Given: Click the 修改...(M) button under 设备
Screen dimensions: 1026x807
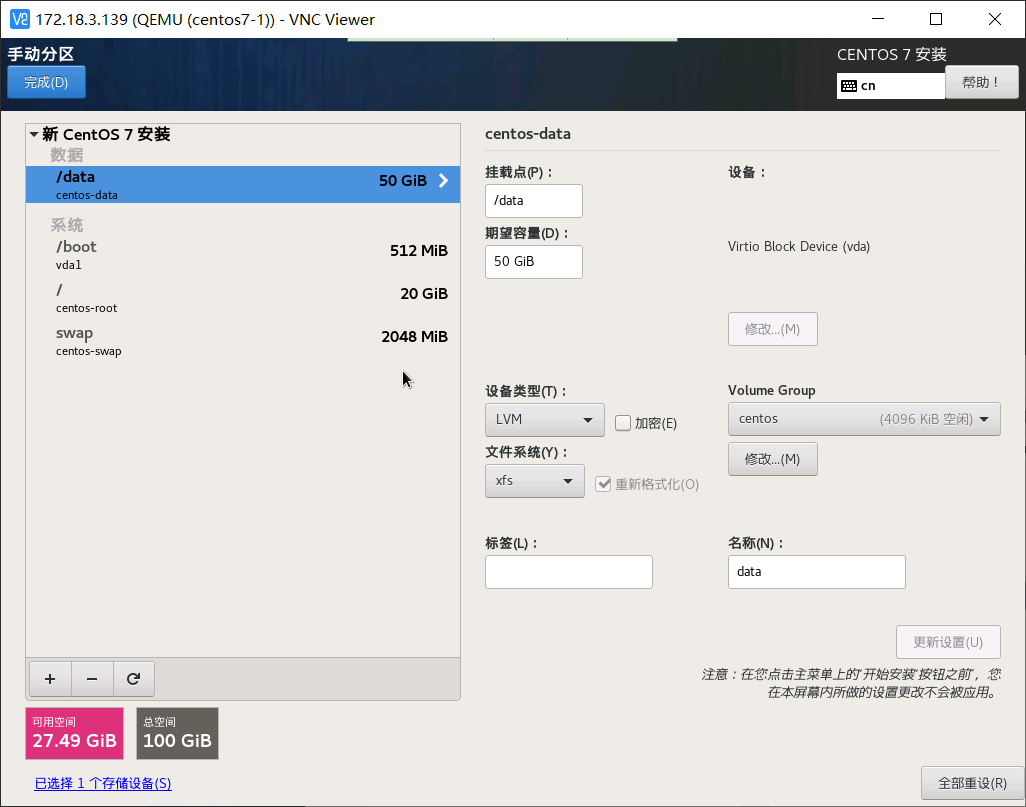Looking at the screenshot, I should coord(773,329).
